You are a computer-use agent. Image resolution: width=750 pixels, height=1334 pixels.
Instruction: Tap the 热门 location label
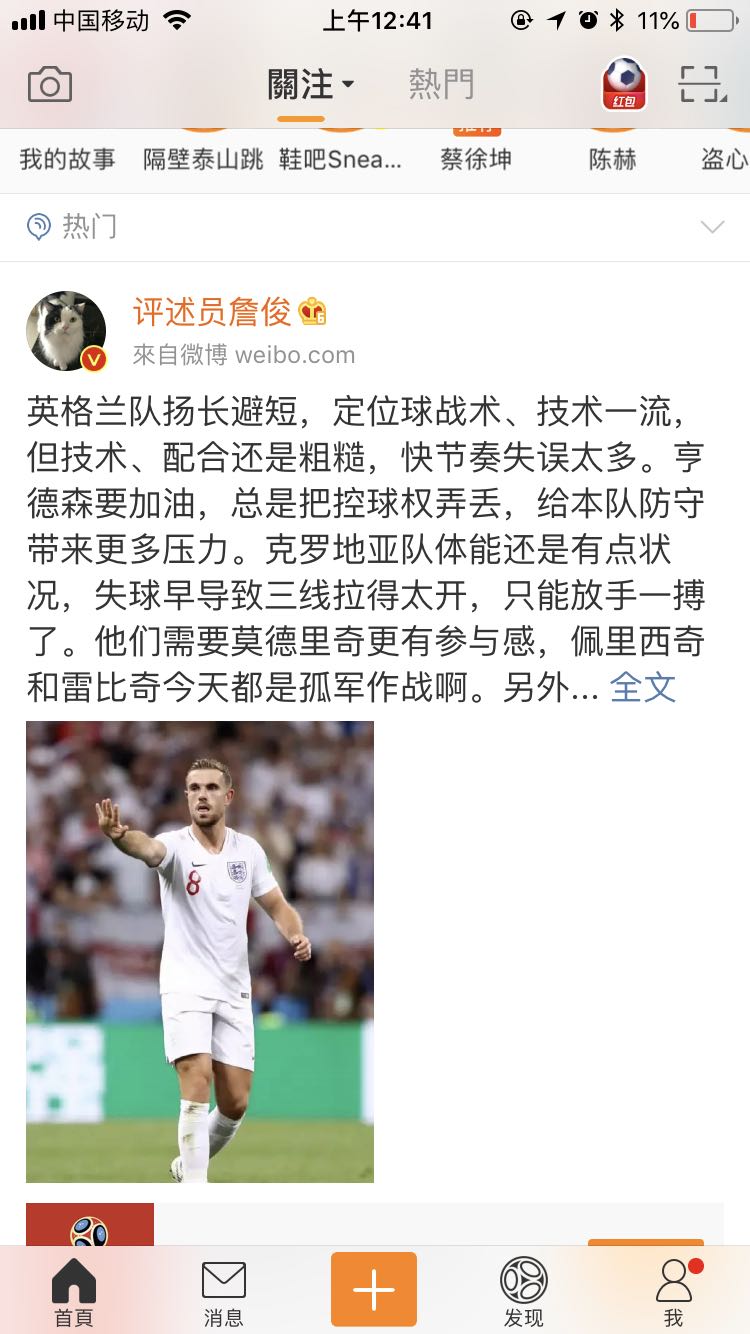89,227
